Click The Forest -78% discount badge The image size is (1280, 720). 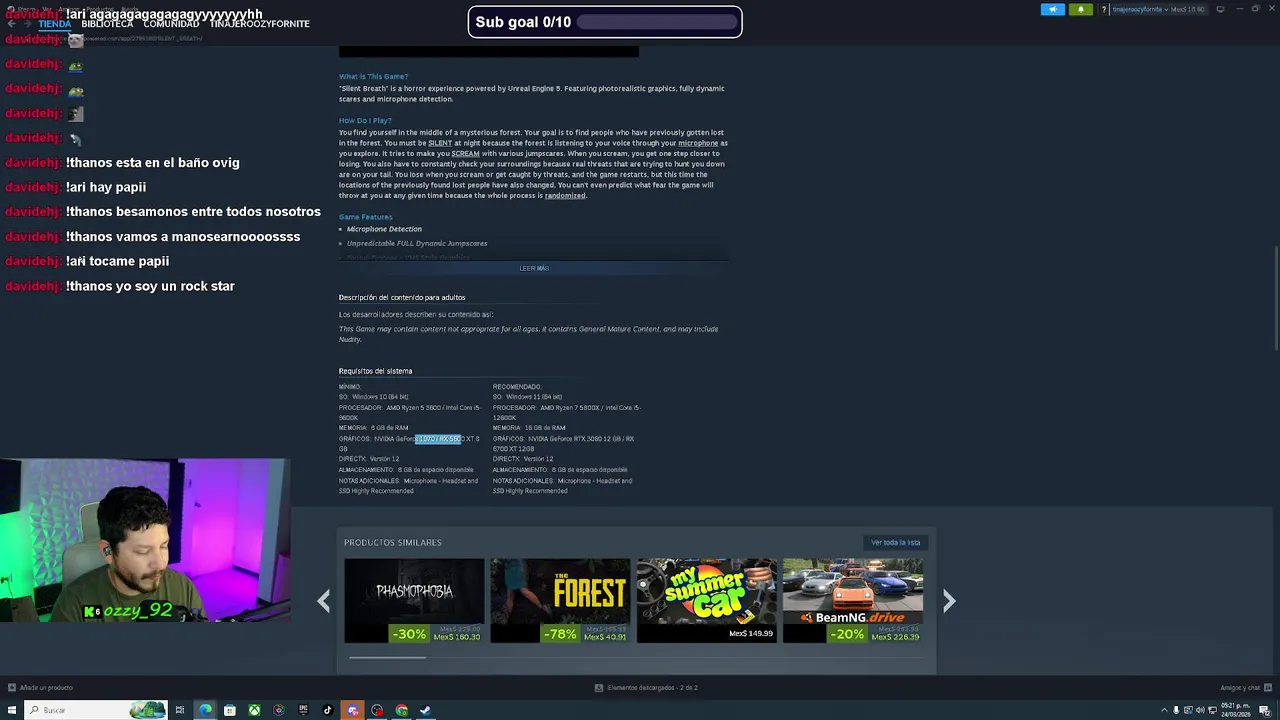coord(560,634)
